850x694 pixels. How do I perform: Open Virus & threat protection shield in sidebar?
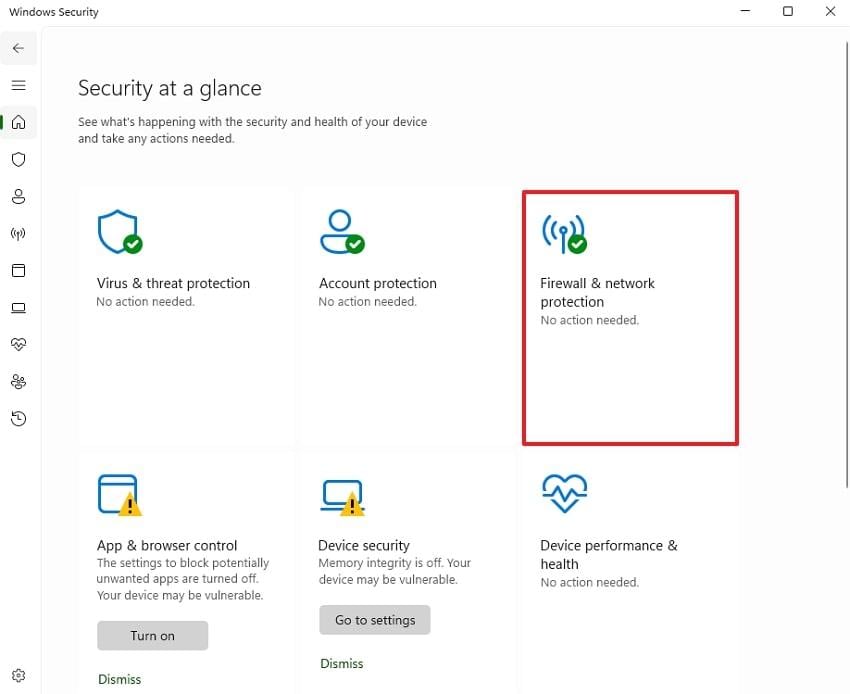click(18, 159)
